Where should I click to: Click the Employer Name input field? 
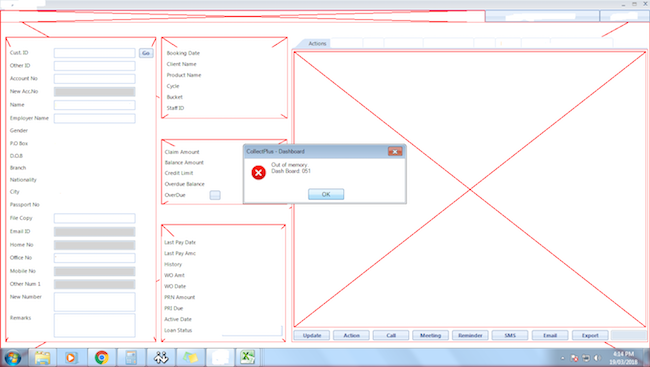coord(95,118)
